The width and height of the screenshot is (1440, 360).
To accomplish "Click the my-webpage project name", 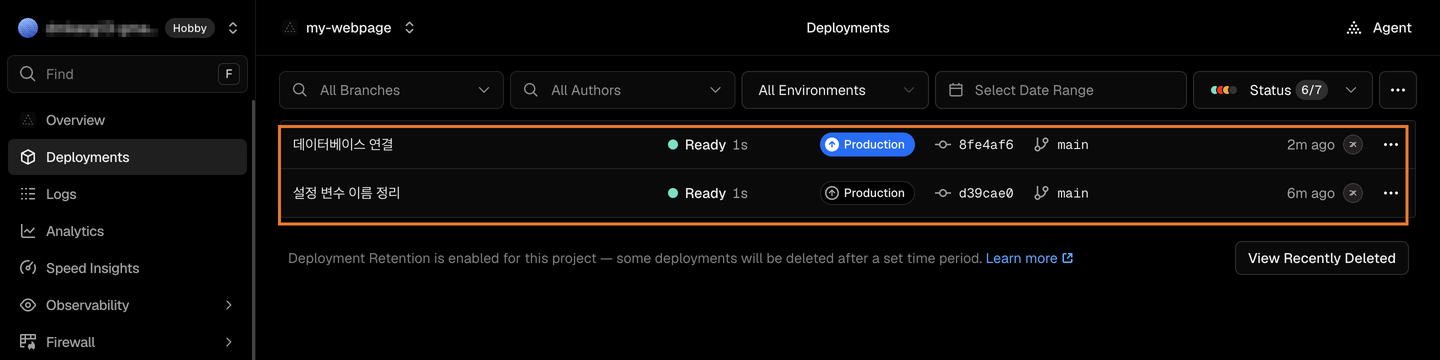I will (349, 28).
